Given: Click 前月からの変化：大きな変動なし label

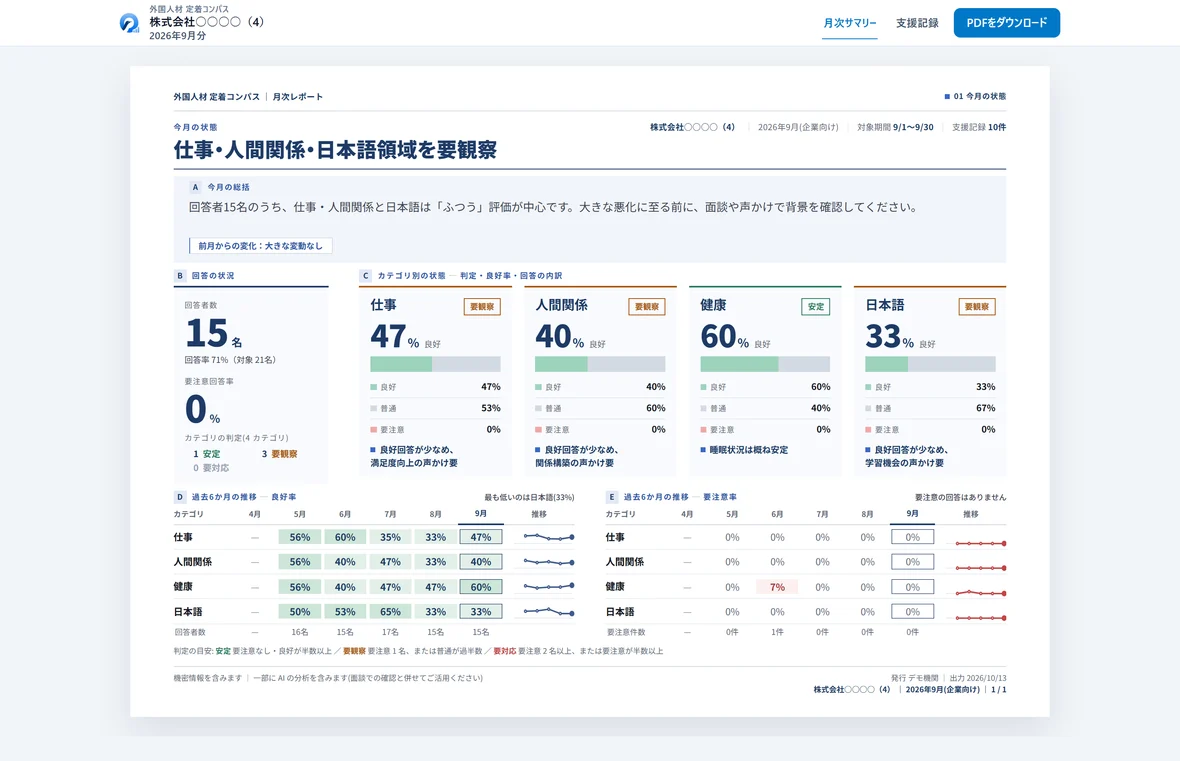Looking at the screenshot, I should click(260, 245).
